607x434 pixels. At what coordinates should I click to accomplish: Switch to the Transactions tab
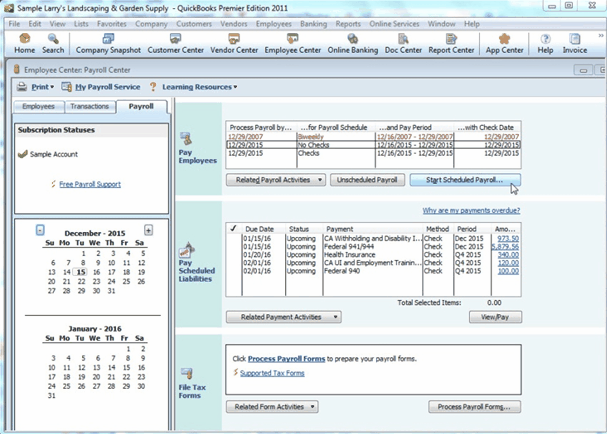[89, 106]
